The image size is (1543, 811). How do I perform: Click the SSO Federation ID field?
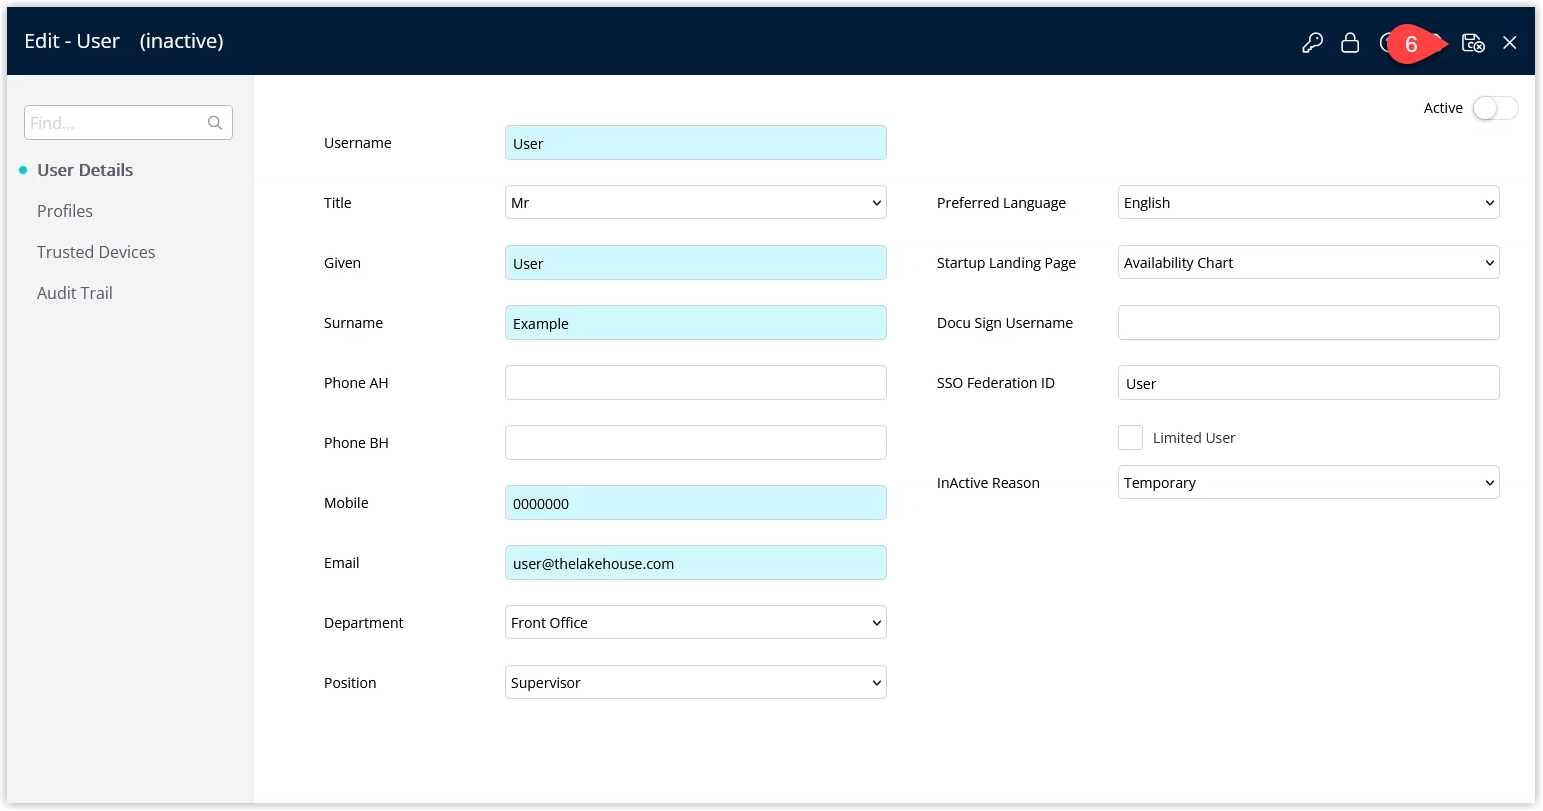point(1309,383)
